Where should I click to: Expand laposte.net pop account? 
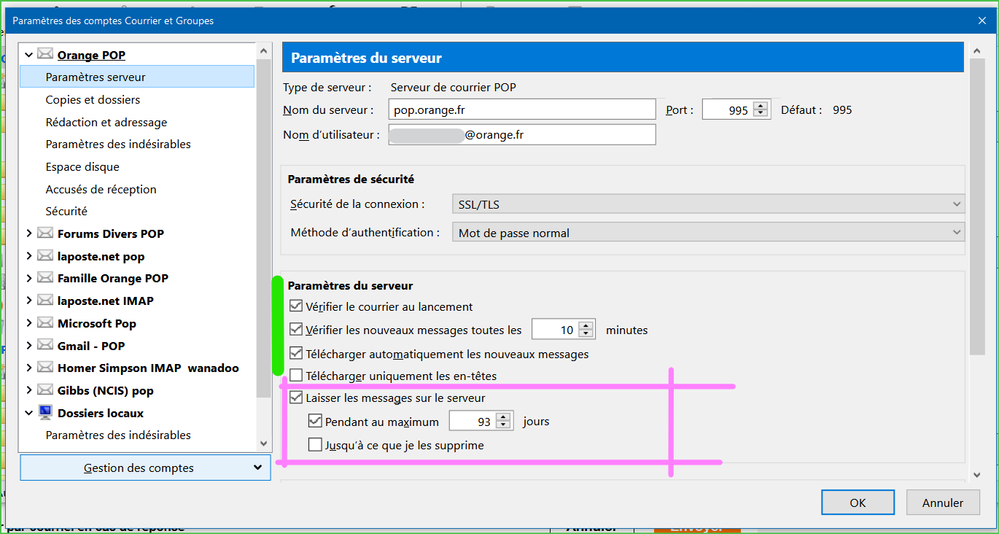tap(29, 256)
